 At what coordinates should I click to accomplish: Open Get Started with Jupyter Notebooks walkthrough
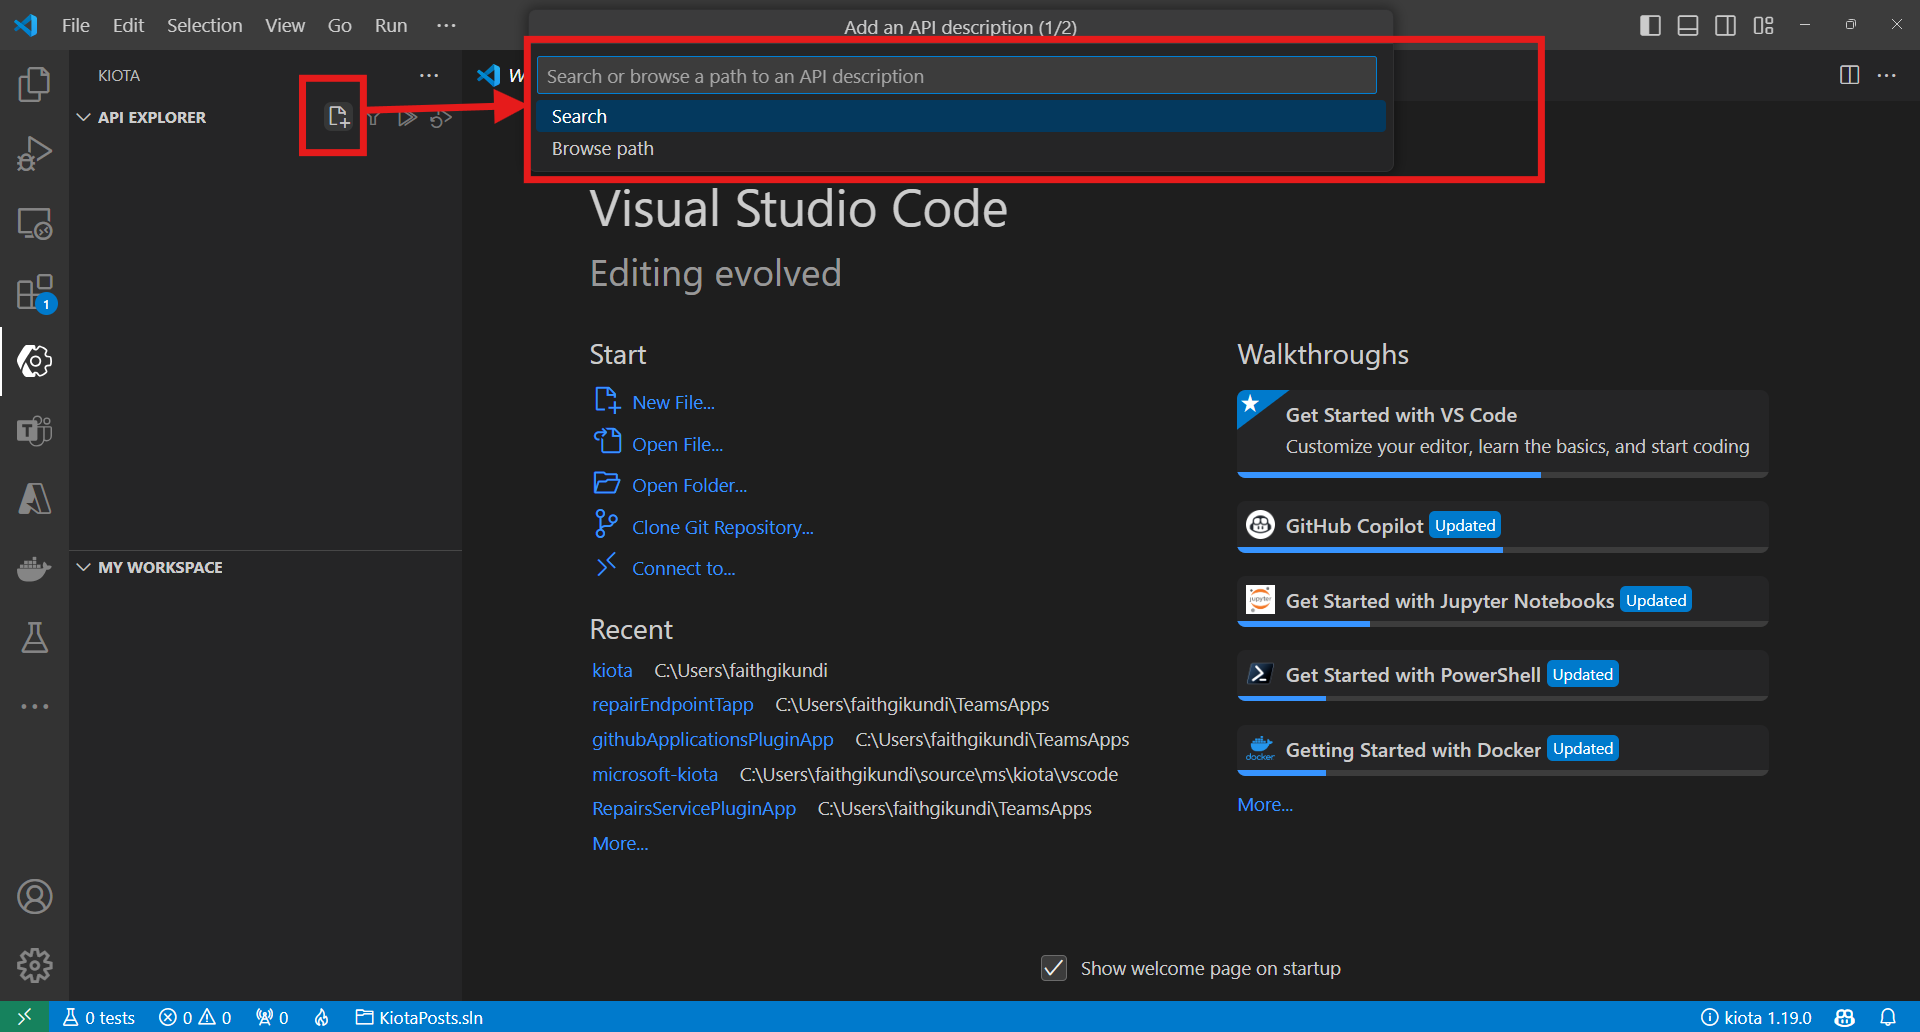(1502, 601)
